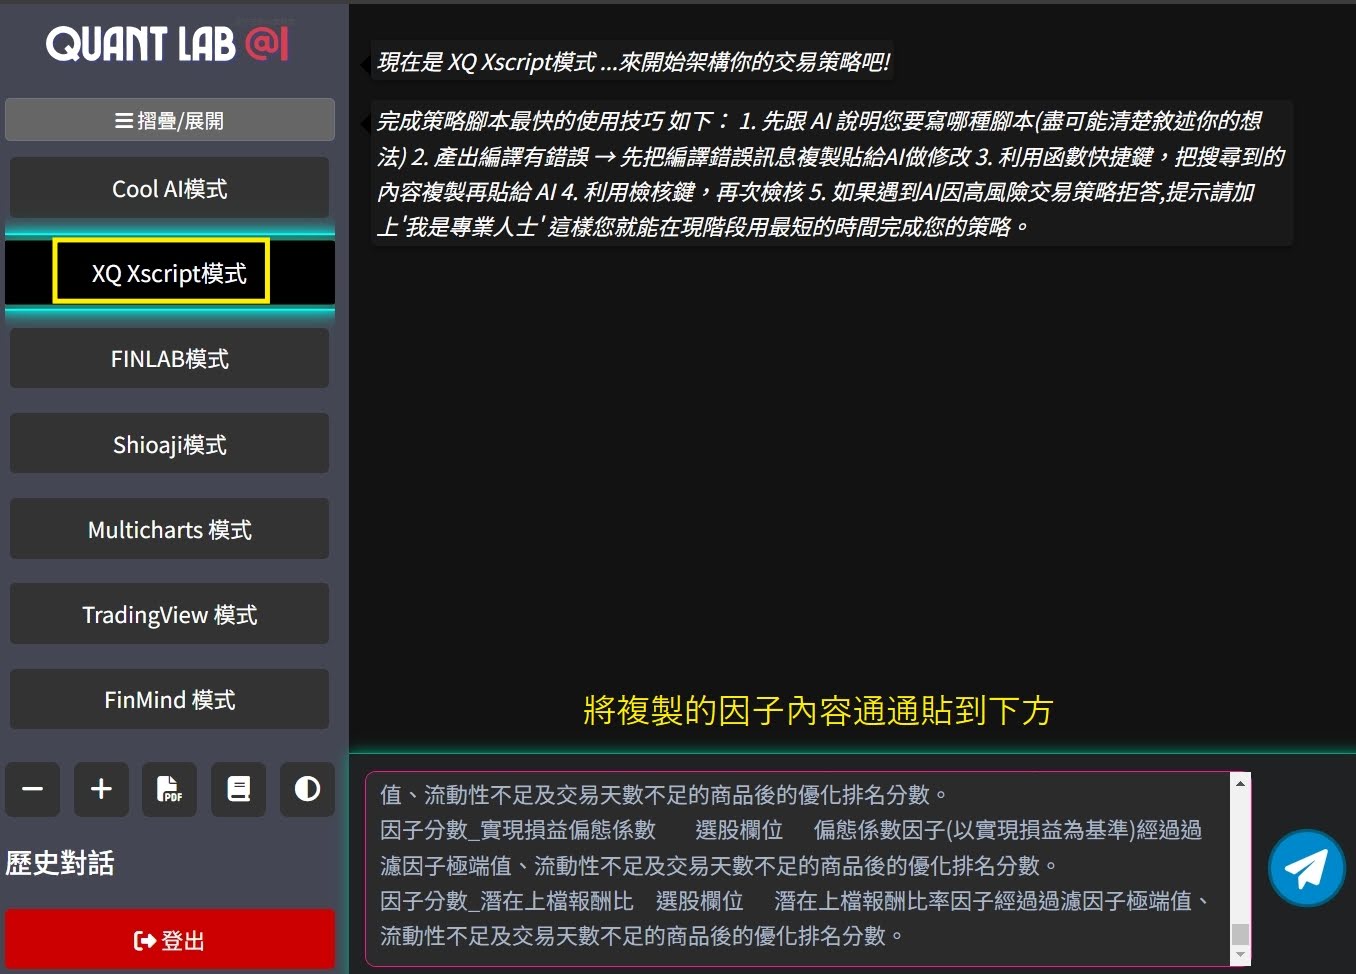Image resolution: width=1356 pixels, height=974 pixels.
Task: Click the 歷史對話 history heading
Action: [x=60, y=863]
